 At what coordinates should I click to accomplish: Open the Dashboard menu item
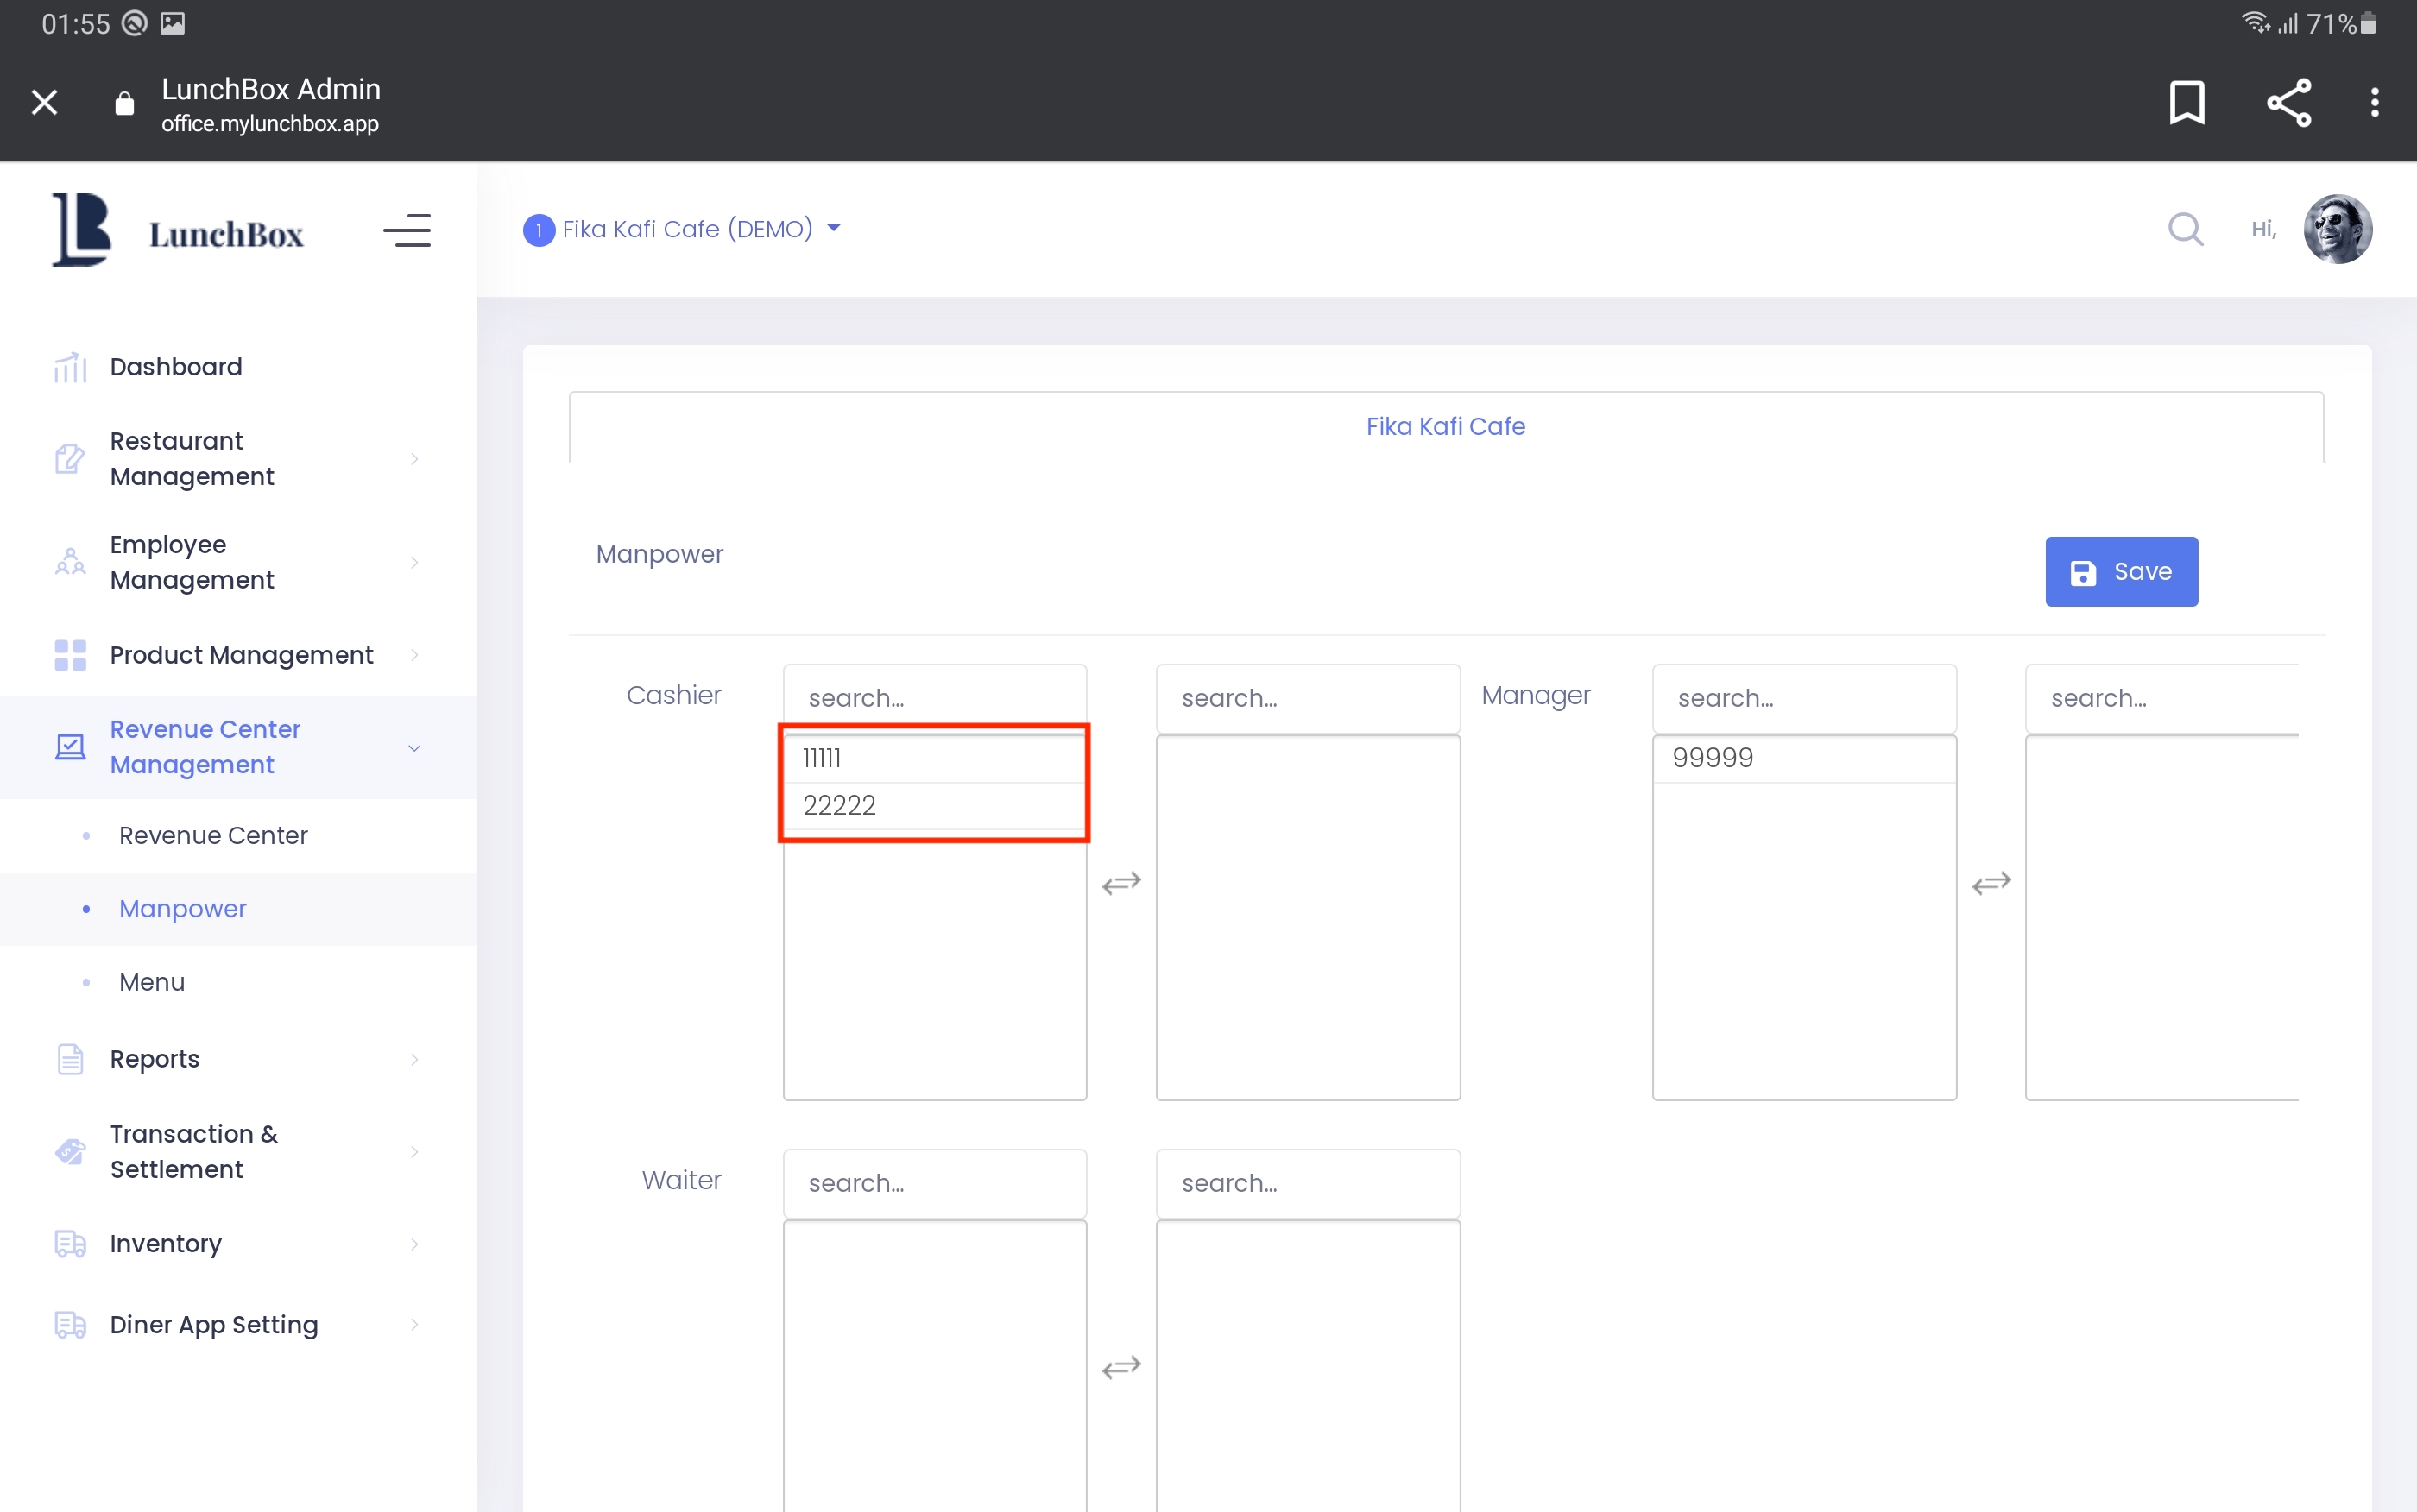coord(176,367)
